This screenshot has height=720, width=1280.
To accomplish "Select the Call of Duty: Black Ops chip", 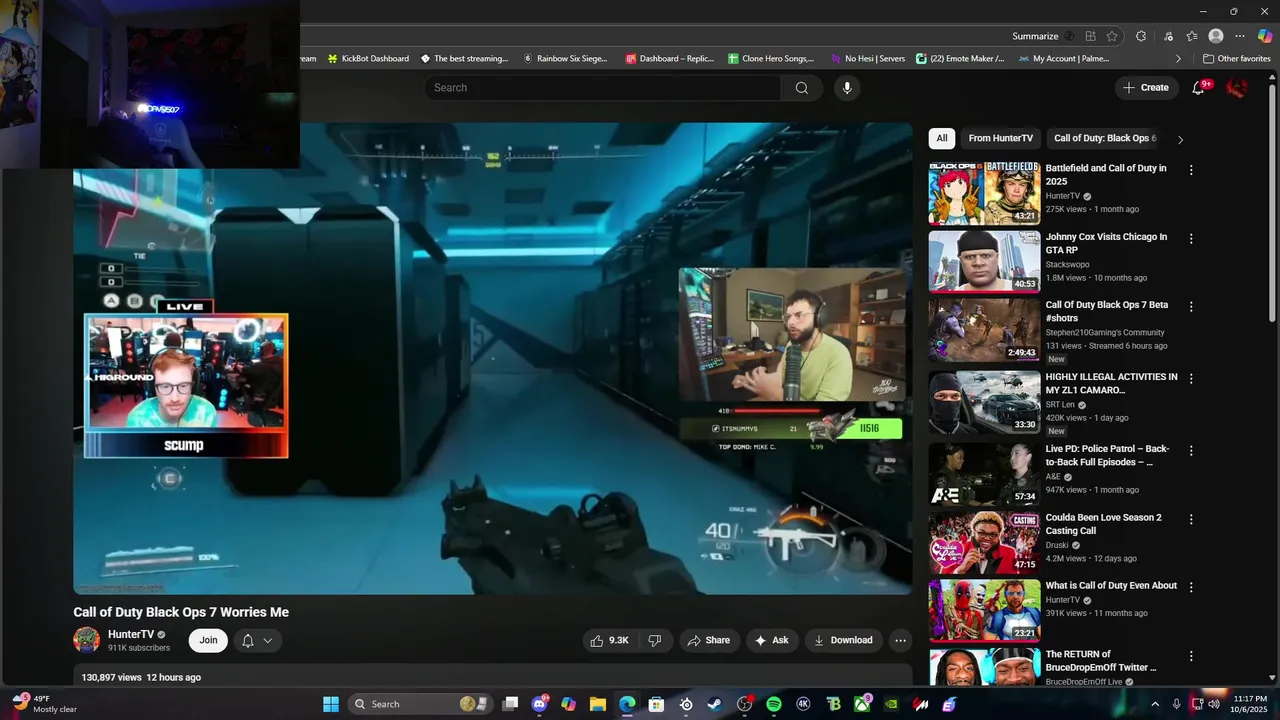I will tap(1105, 138).
